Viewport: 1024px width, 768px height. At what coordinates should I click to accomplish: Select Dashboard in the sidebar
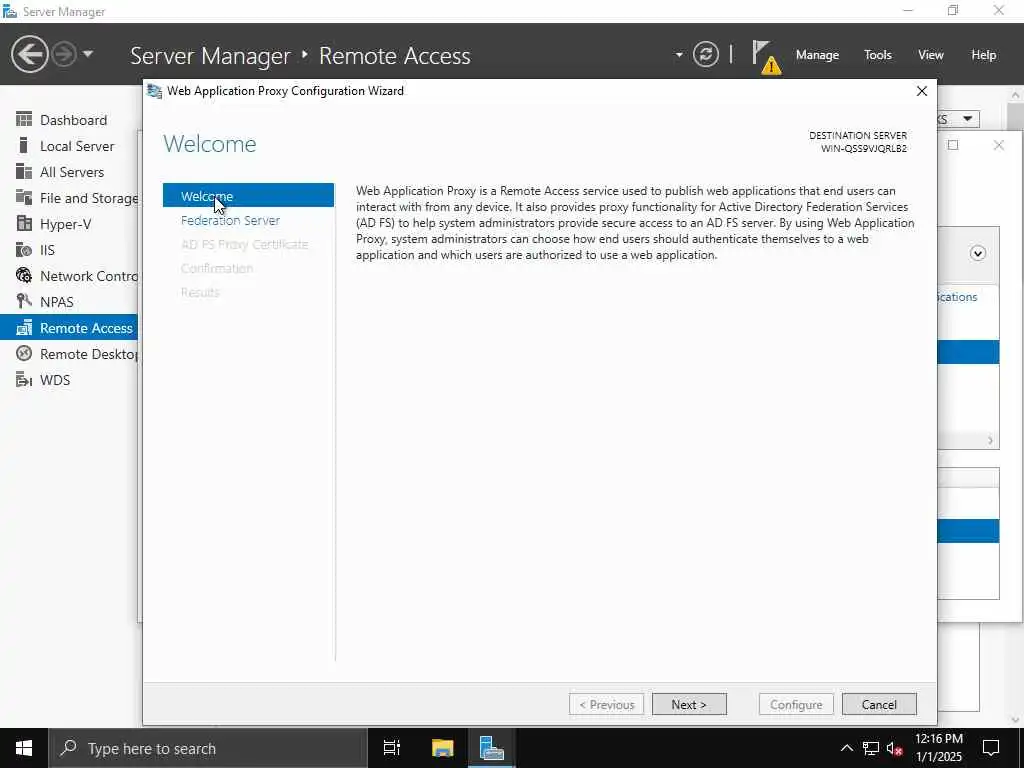click(69, 120)
